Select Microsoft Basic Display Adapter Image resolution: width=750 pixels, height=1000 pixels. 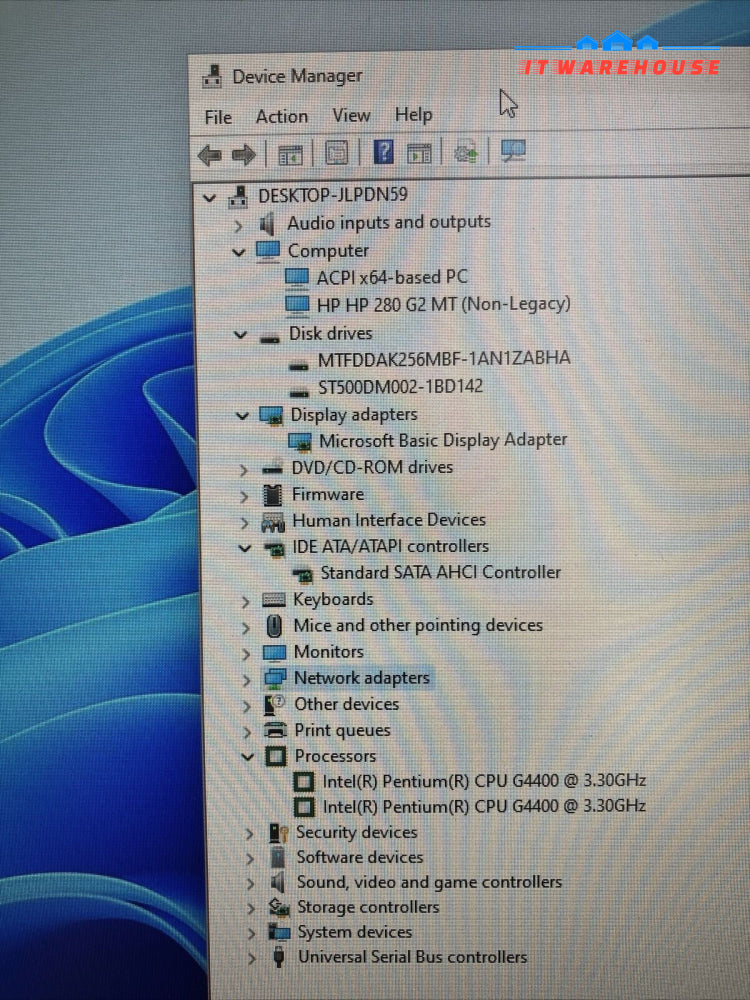point(443,441)
